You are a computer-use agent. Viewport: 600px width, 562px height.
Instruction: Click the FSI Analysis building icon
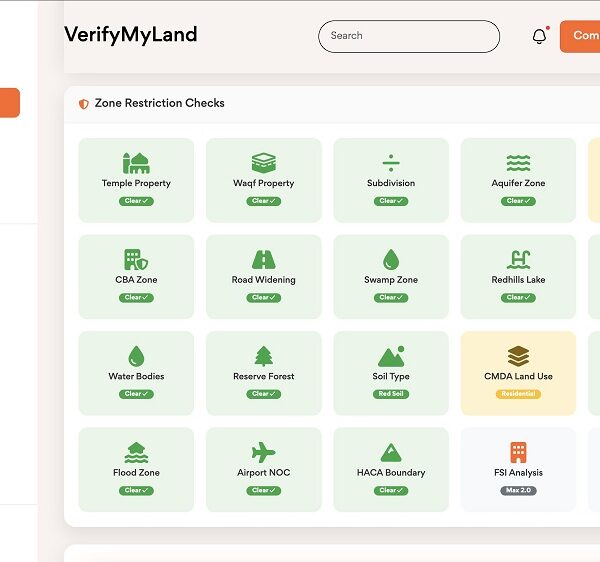(518, 453)
